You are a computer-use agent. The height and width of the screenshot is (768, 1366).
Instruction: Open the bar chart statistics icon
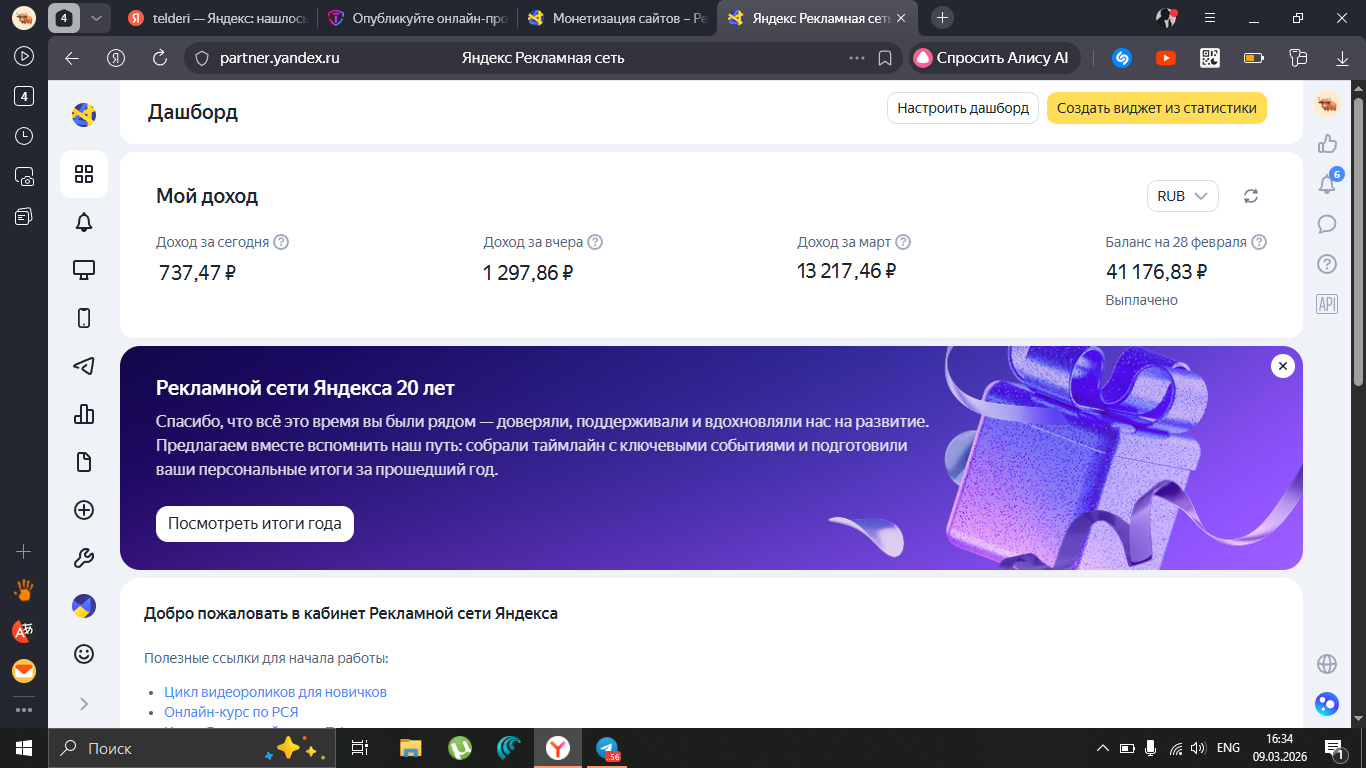pos(84,414)
